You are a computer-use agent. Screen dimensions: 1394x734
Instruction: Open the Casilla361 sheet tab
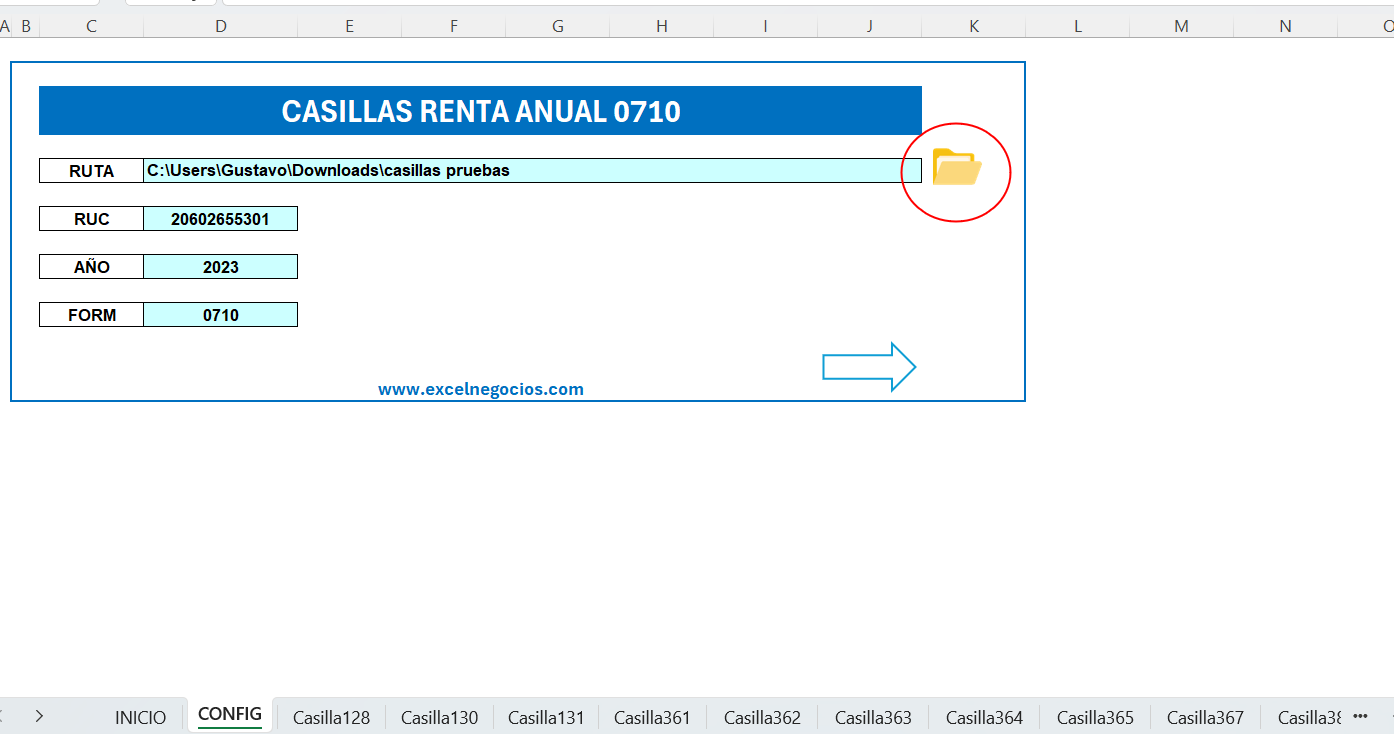652,717
